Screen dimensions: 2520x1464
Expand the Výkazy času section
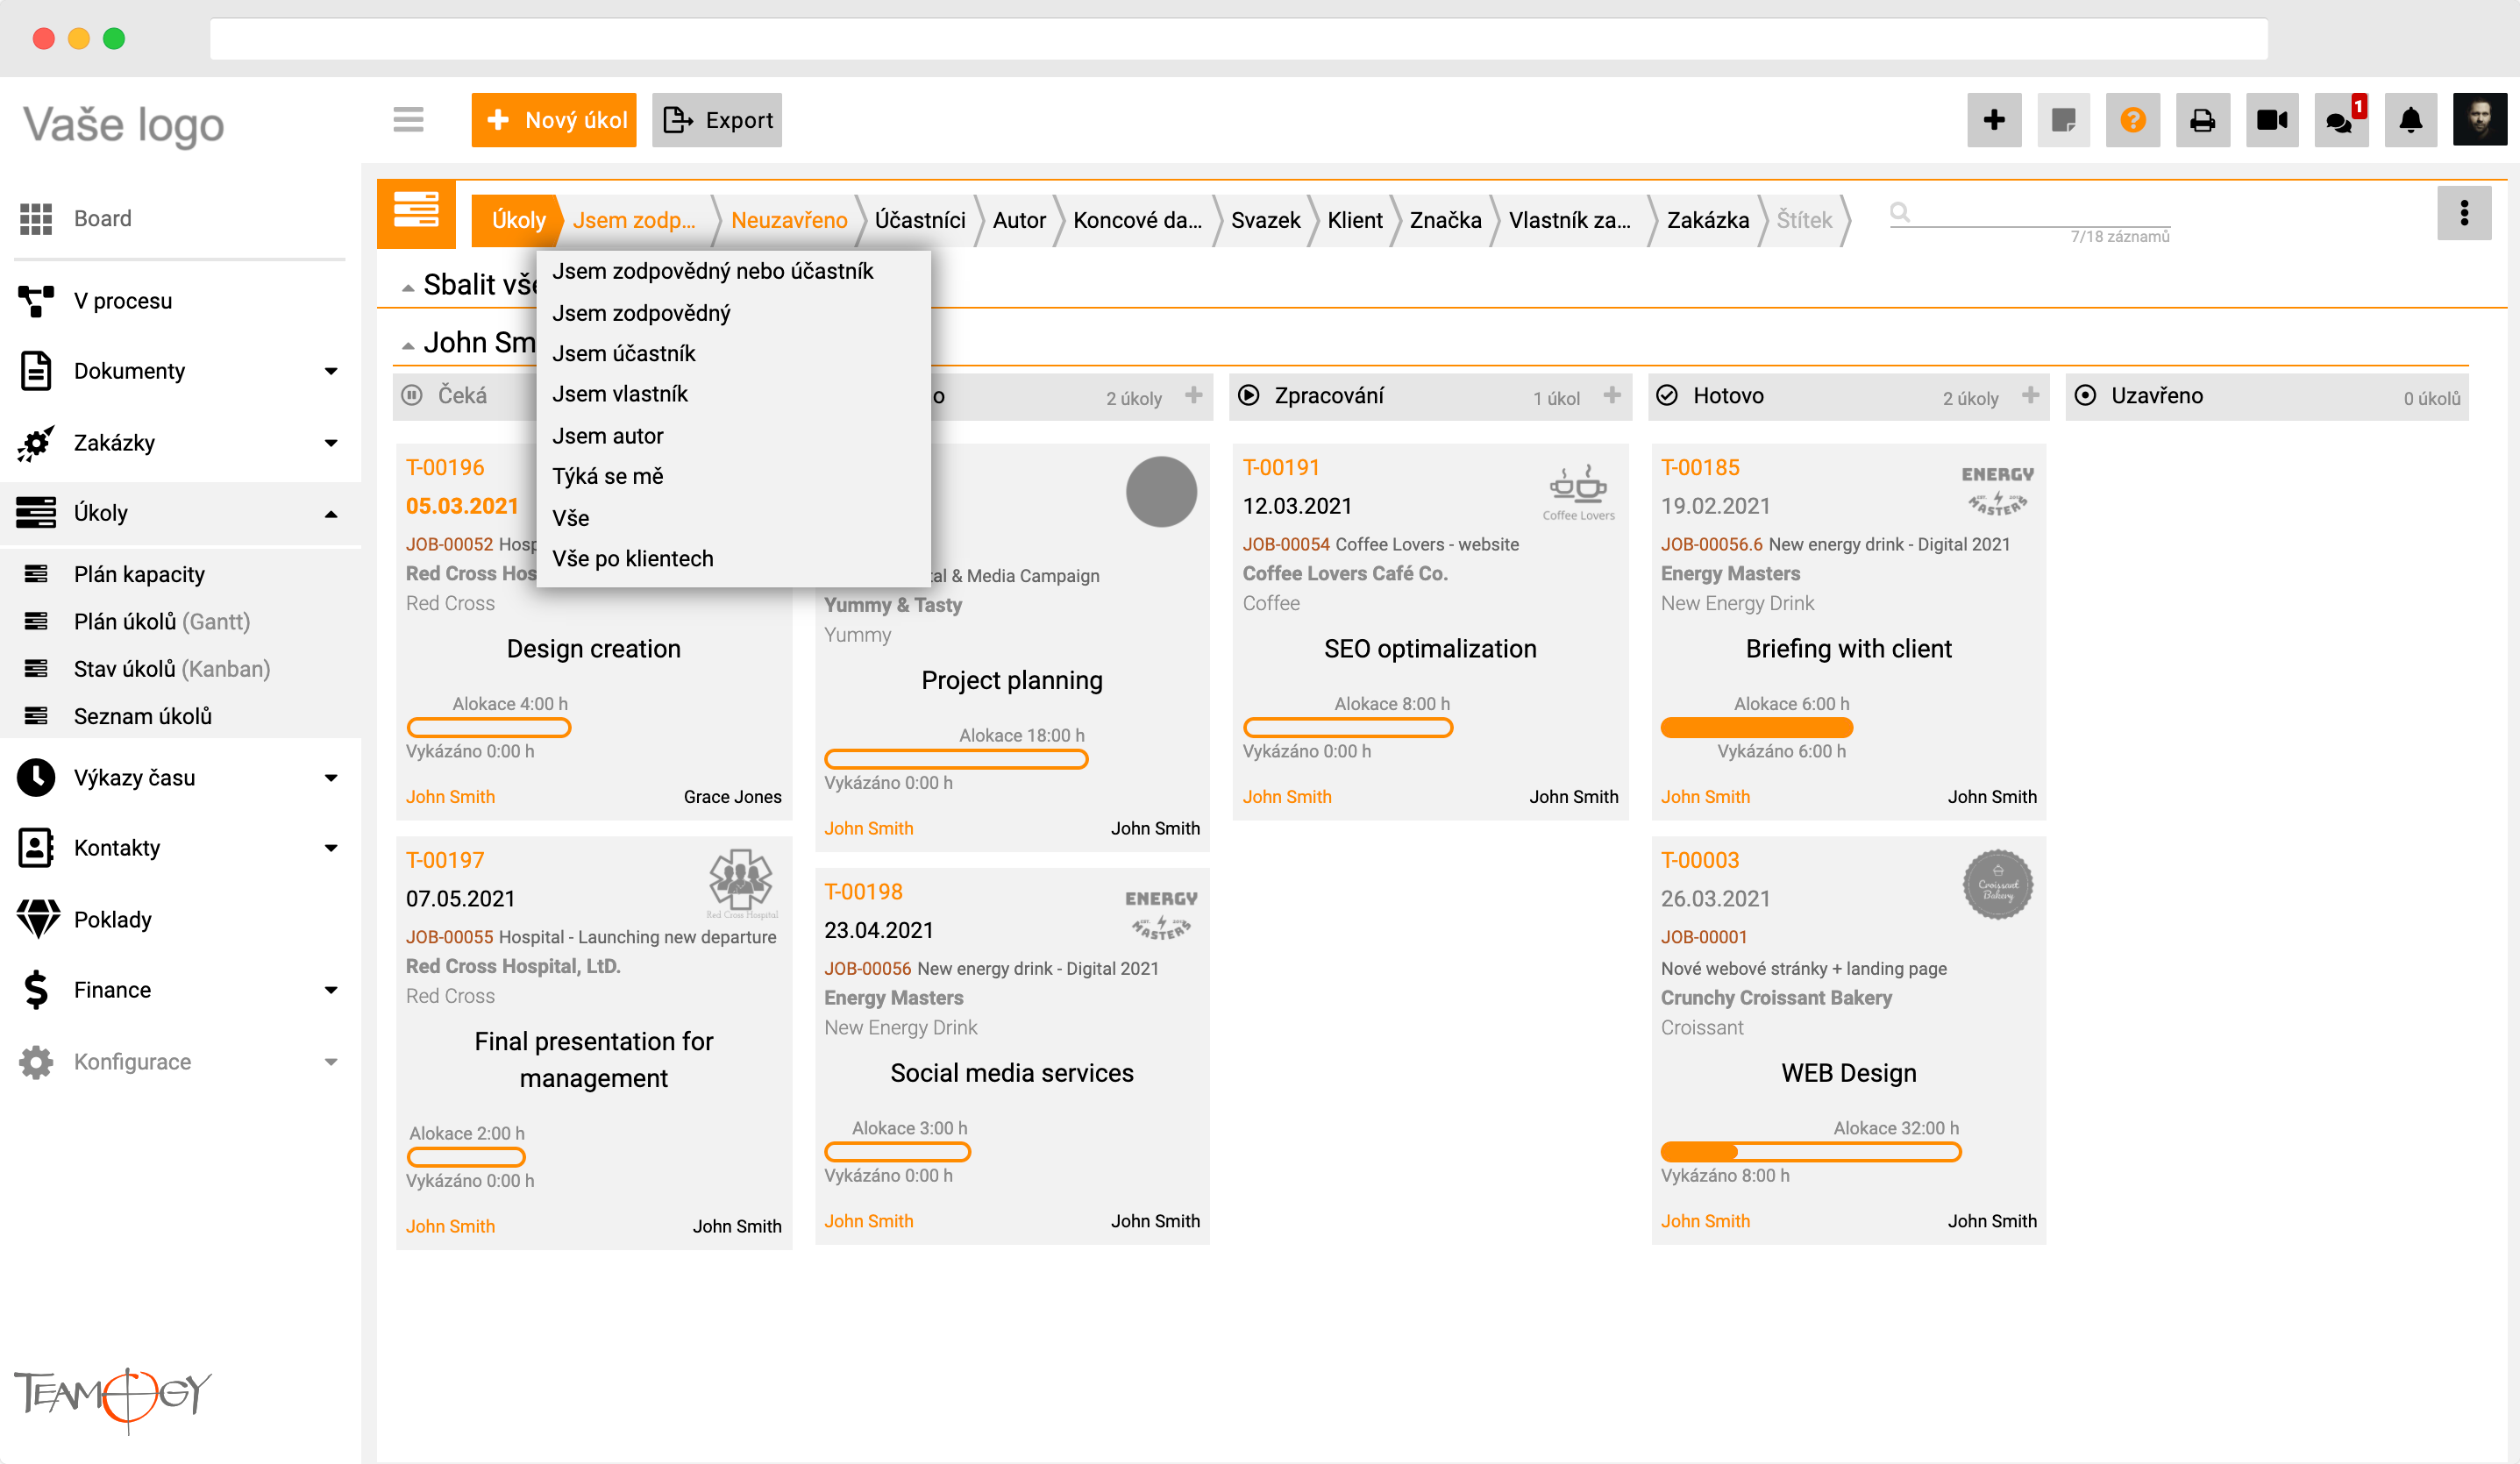pos(331,778)
